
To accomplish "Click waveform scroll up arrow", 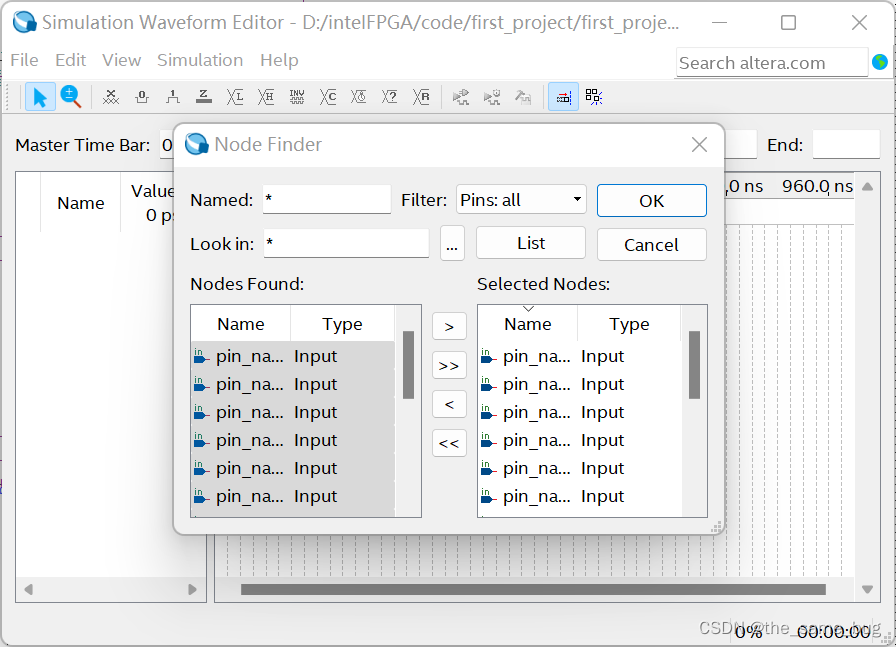I will [x=867, y=186].
